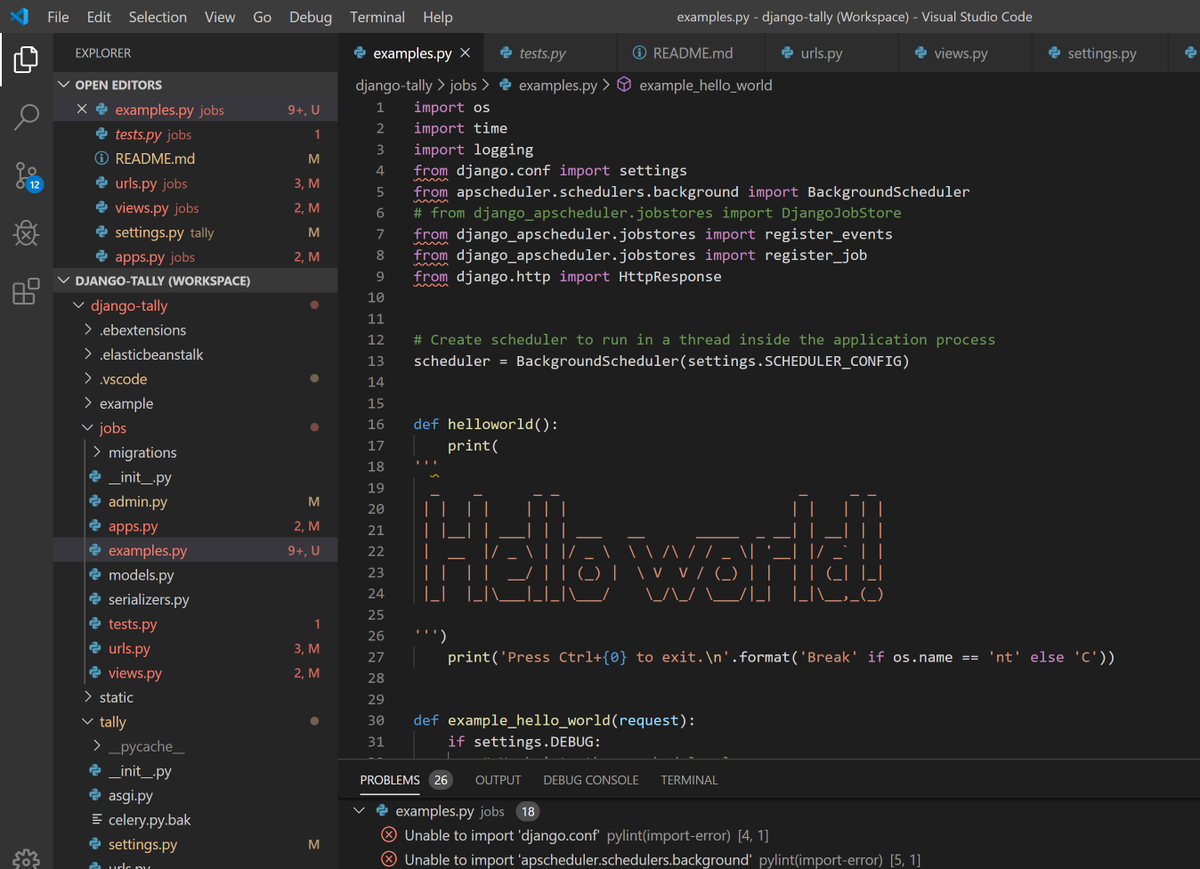
Task: Collapse the Open Editors section
Action: tap(65, 85)
